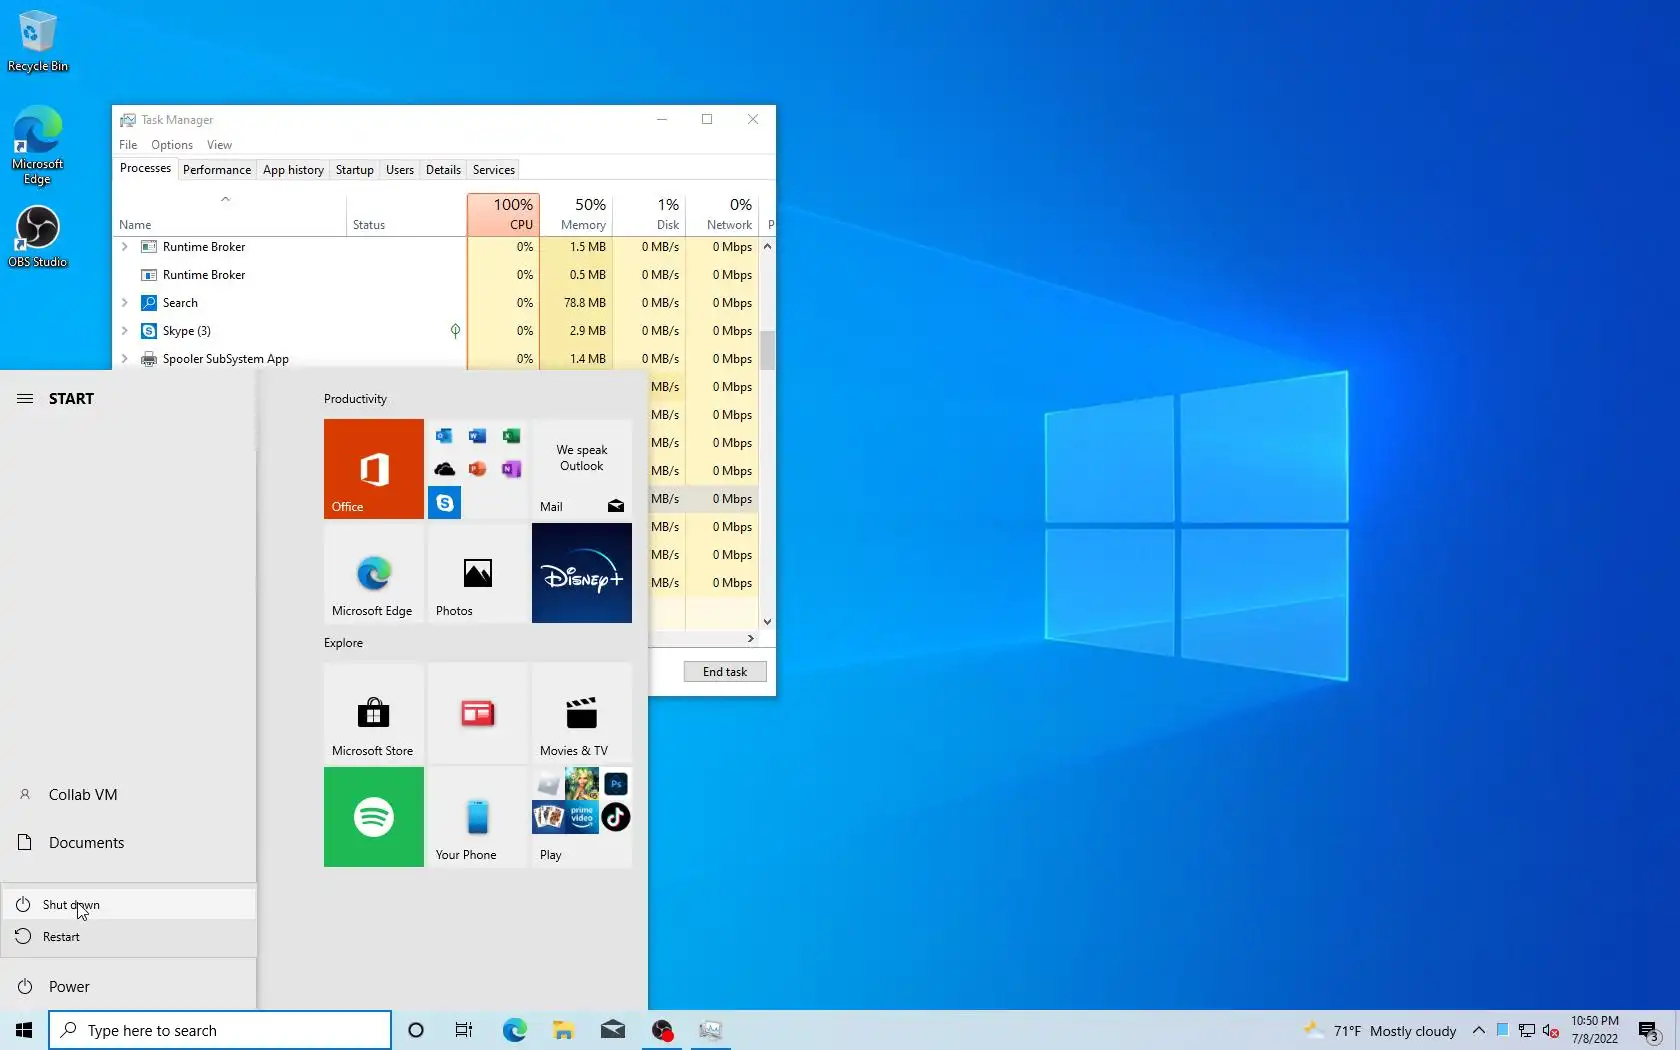The height and width of the screenshot is (1050, 1680).
Task: Click the Type here to search box
Action: pos(220,1030)
